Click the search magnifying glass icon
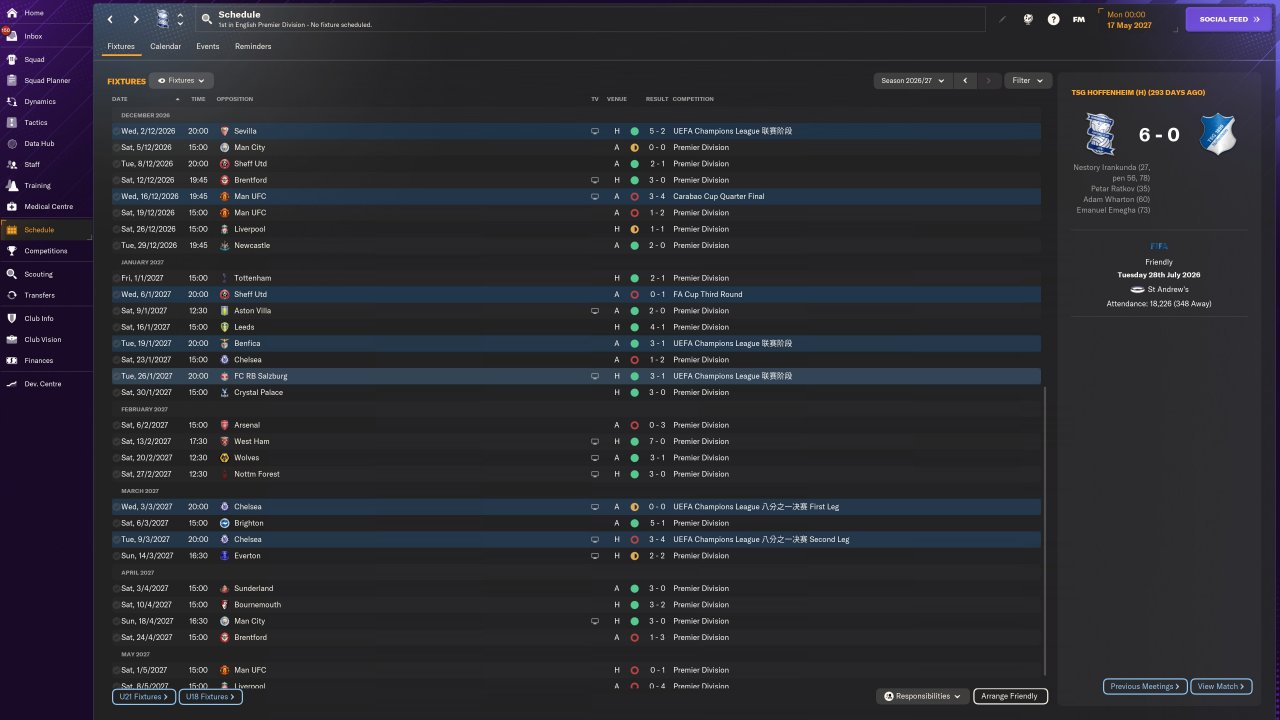Viewport: 1280px width, 720px height. pos(206,19)
